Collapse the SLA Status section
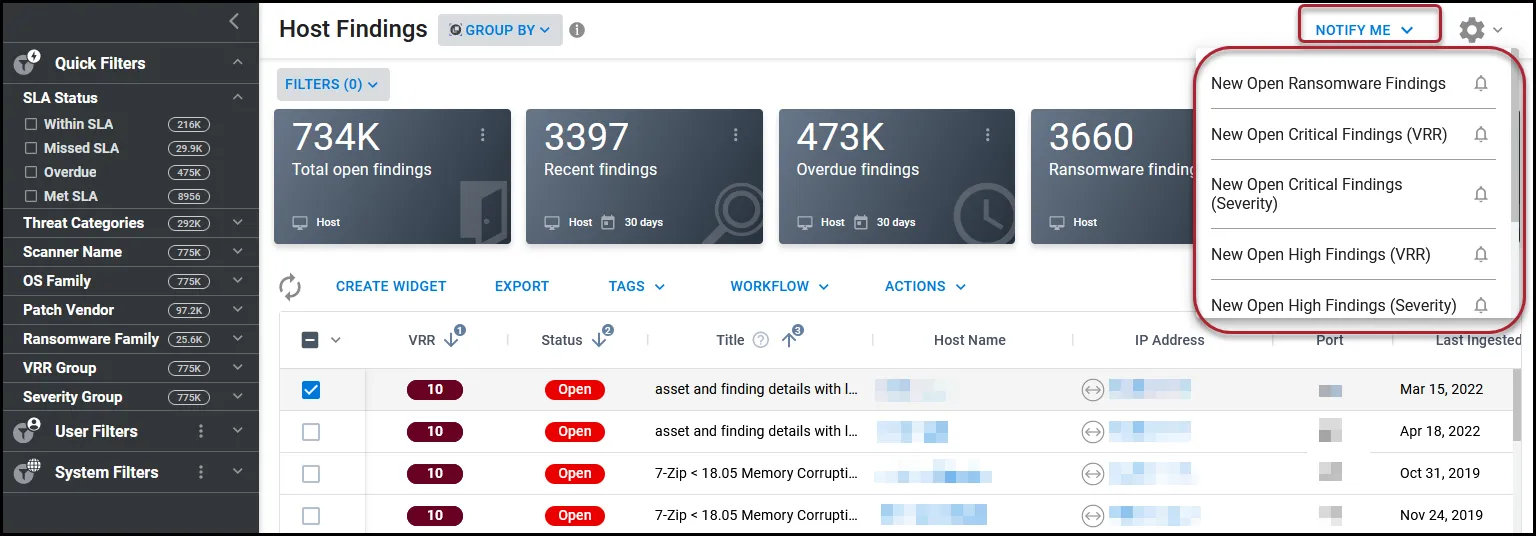1536x536 pixels. click(237, 98)
